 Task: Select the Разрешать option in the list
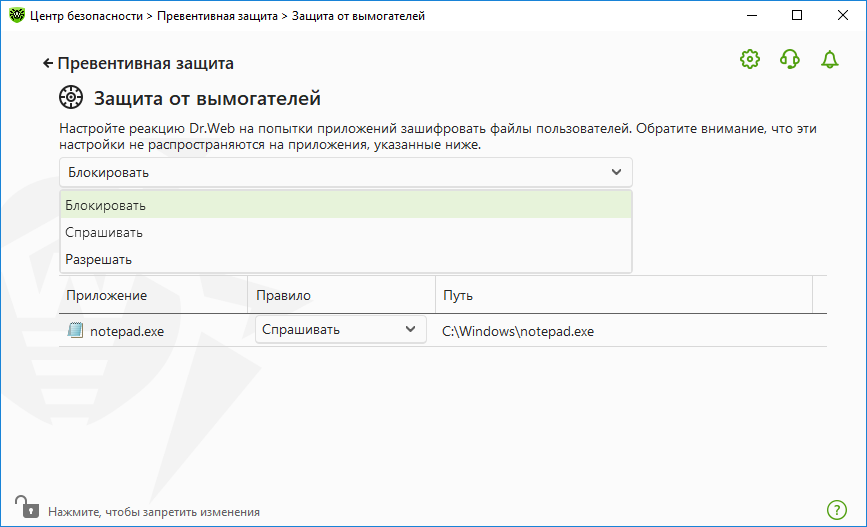coord(346,259)
